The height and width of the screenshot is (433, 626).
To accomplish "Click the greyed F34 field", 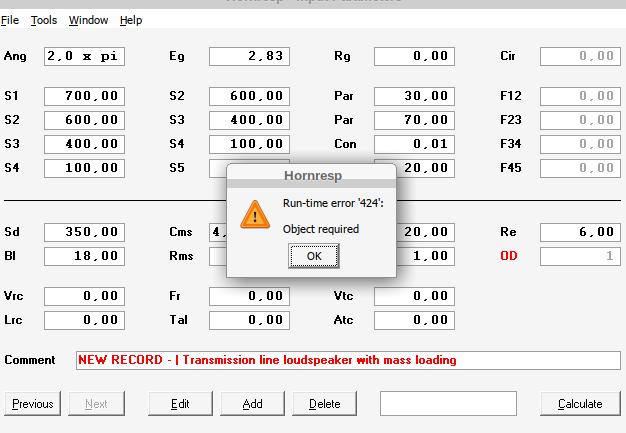I will [580, 144].
